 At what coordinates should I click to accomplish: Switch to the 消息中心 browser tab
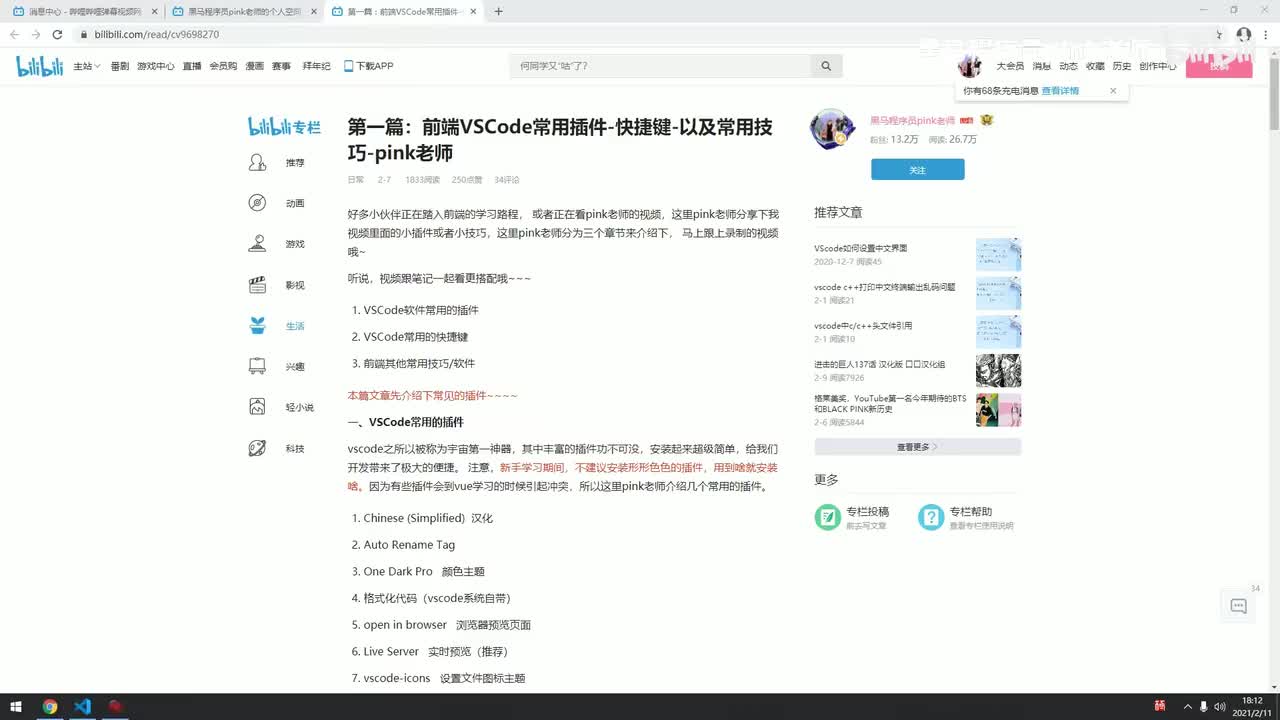pyautogui.click(x=84, y=12)
